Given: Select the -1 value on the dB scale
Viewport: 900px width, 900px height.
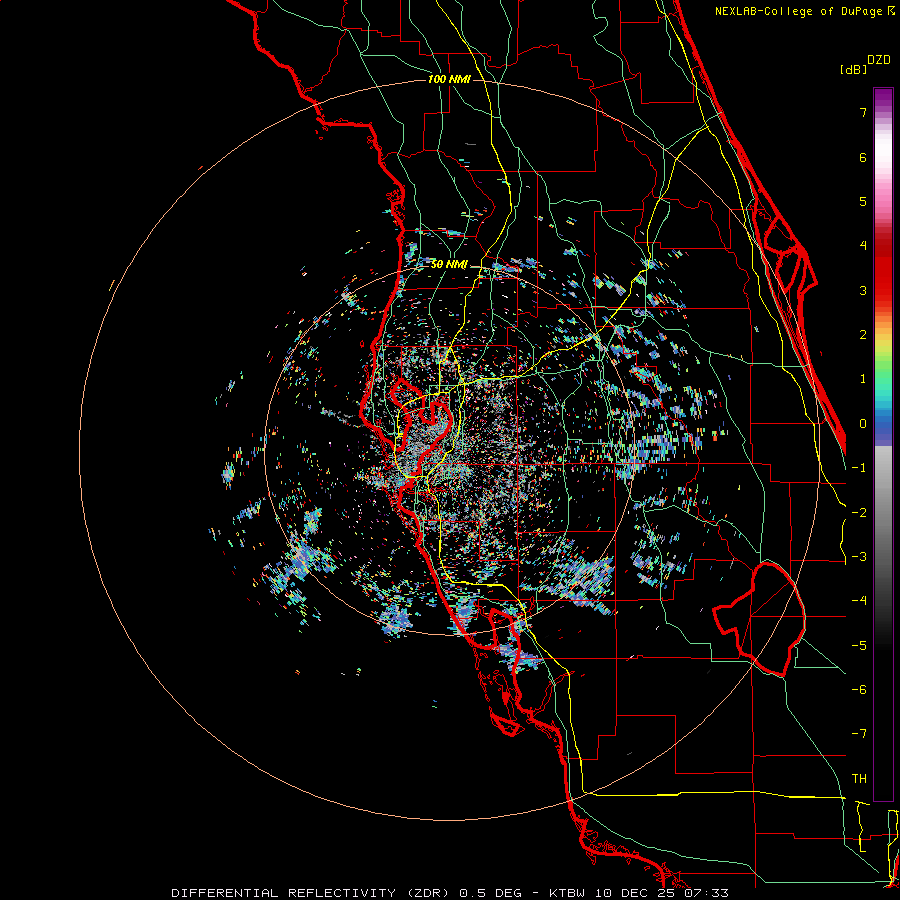Looking at the screenshot, I should tap(859, 468).
